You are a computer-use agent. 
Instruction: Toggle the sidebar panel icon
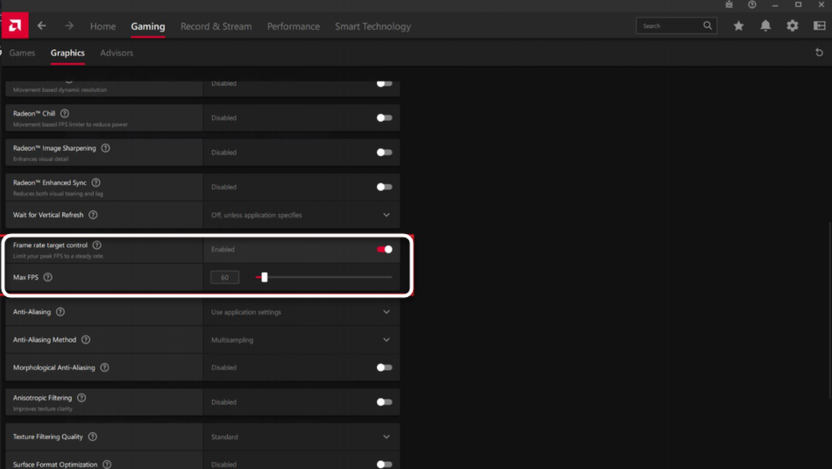[819, 26]
